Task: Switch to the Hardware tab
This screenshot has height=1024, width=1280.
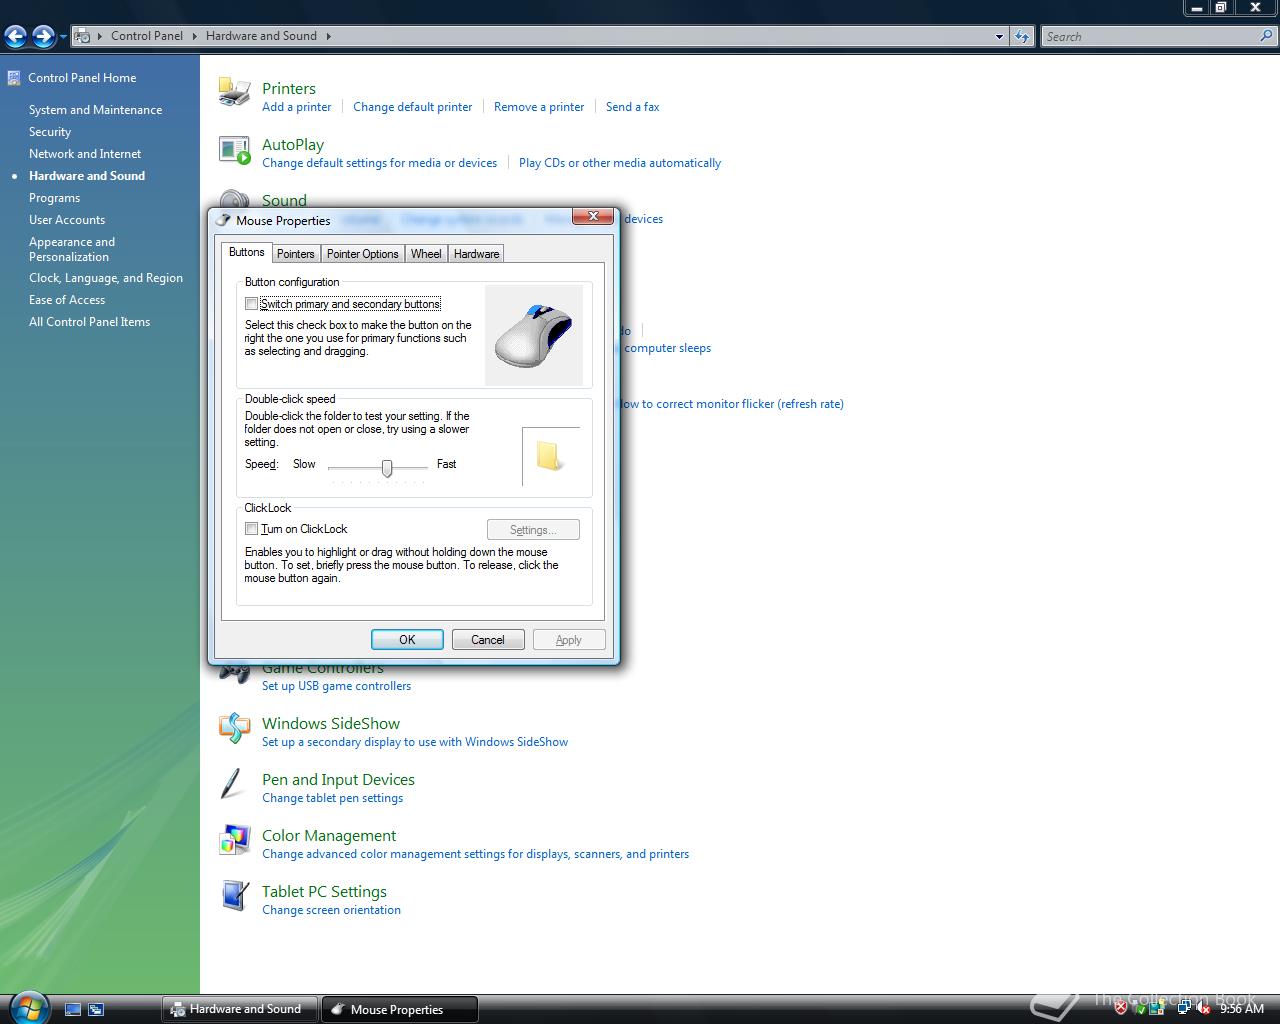Action: [476, 254]
